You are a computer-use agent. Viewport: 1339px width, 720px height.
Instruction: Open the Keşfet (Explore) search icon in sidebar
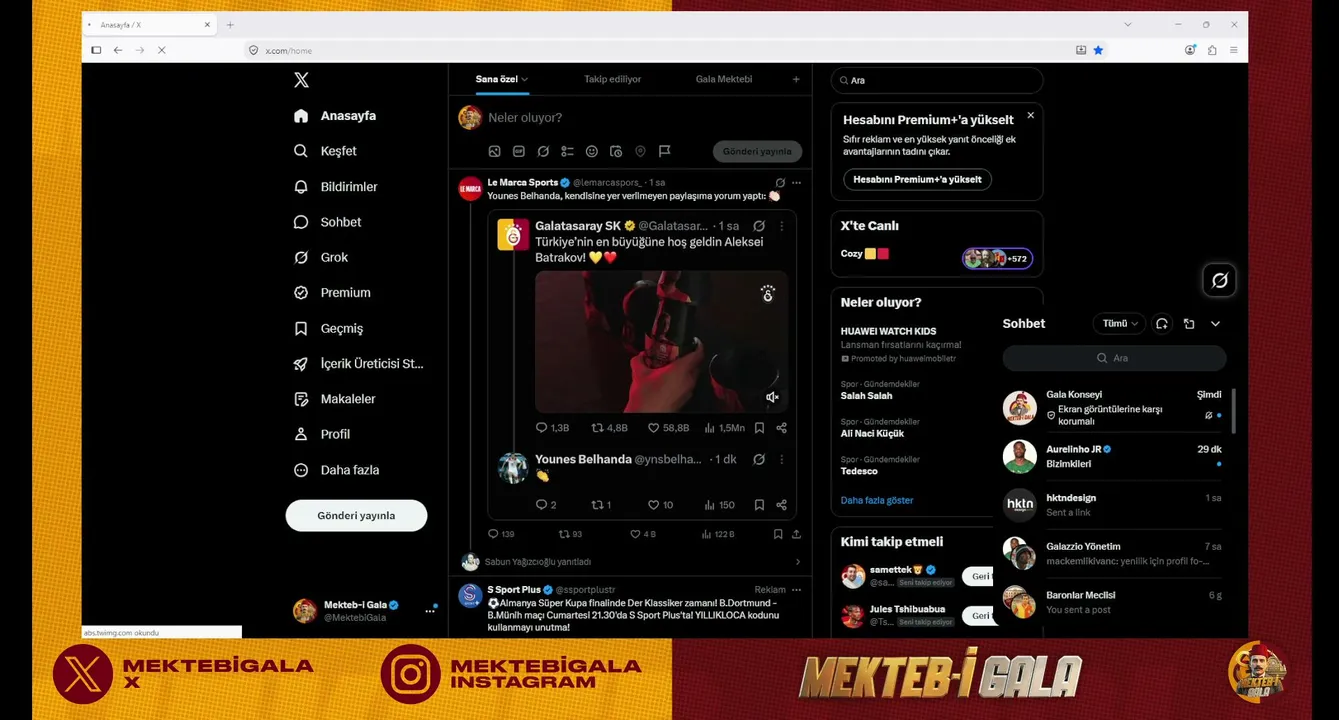pos(301,151)
